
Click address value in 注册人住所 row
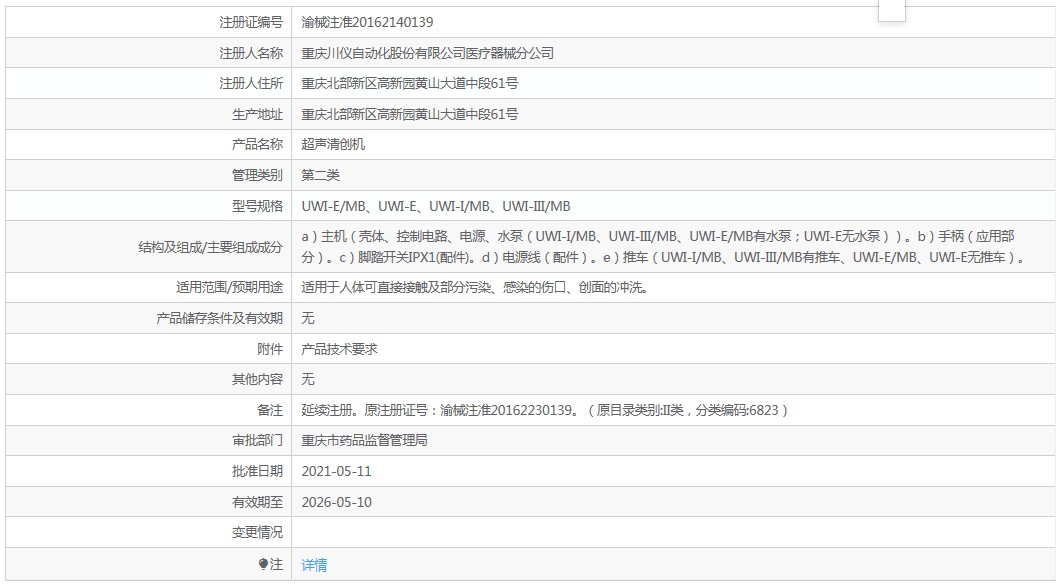[409, 83]
